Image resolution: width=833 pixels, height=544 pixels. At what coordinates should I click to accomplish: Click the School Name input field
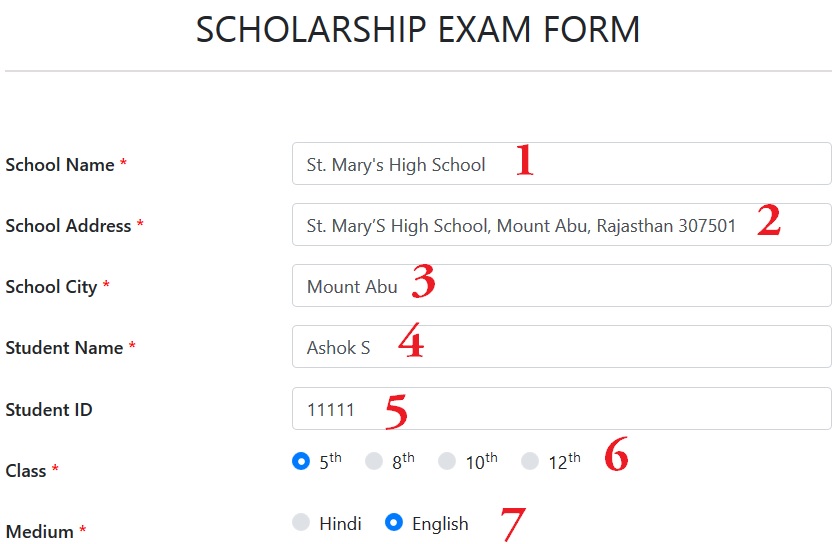562,164
